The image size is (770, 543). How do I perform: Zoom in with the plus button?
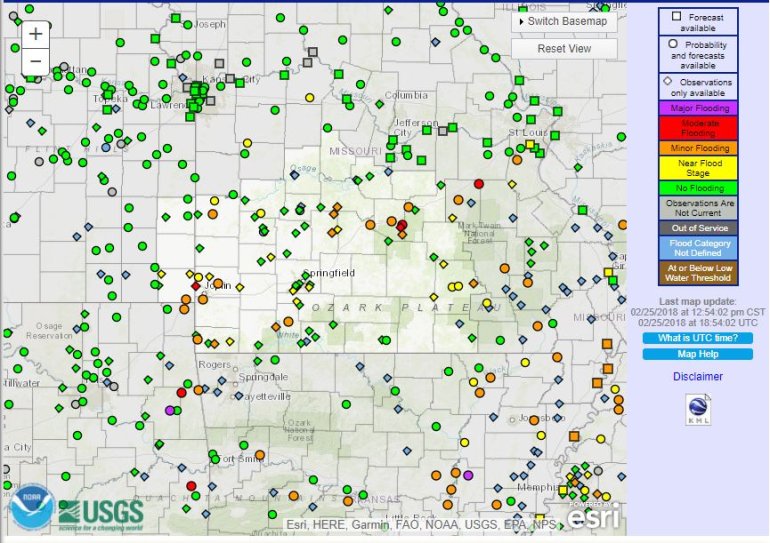click(35, 34)
